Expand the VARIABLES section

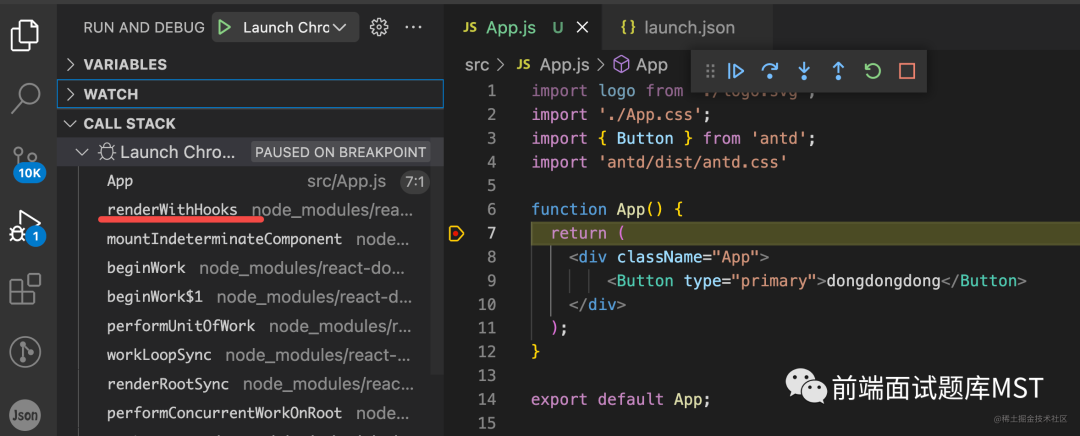click(x=250, y=65)
